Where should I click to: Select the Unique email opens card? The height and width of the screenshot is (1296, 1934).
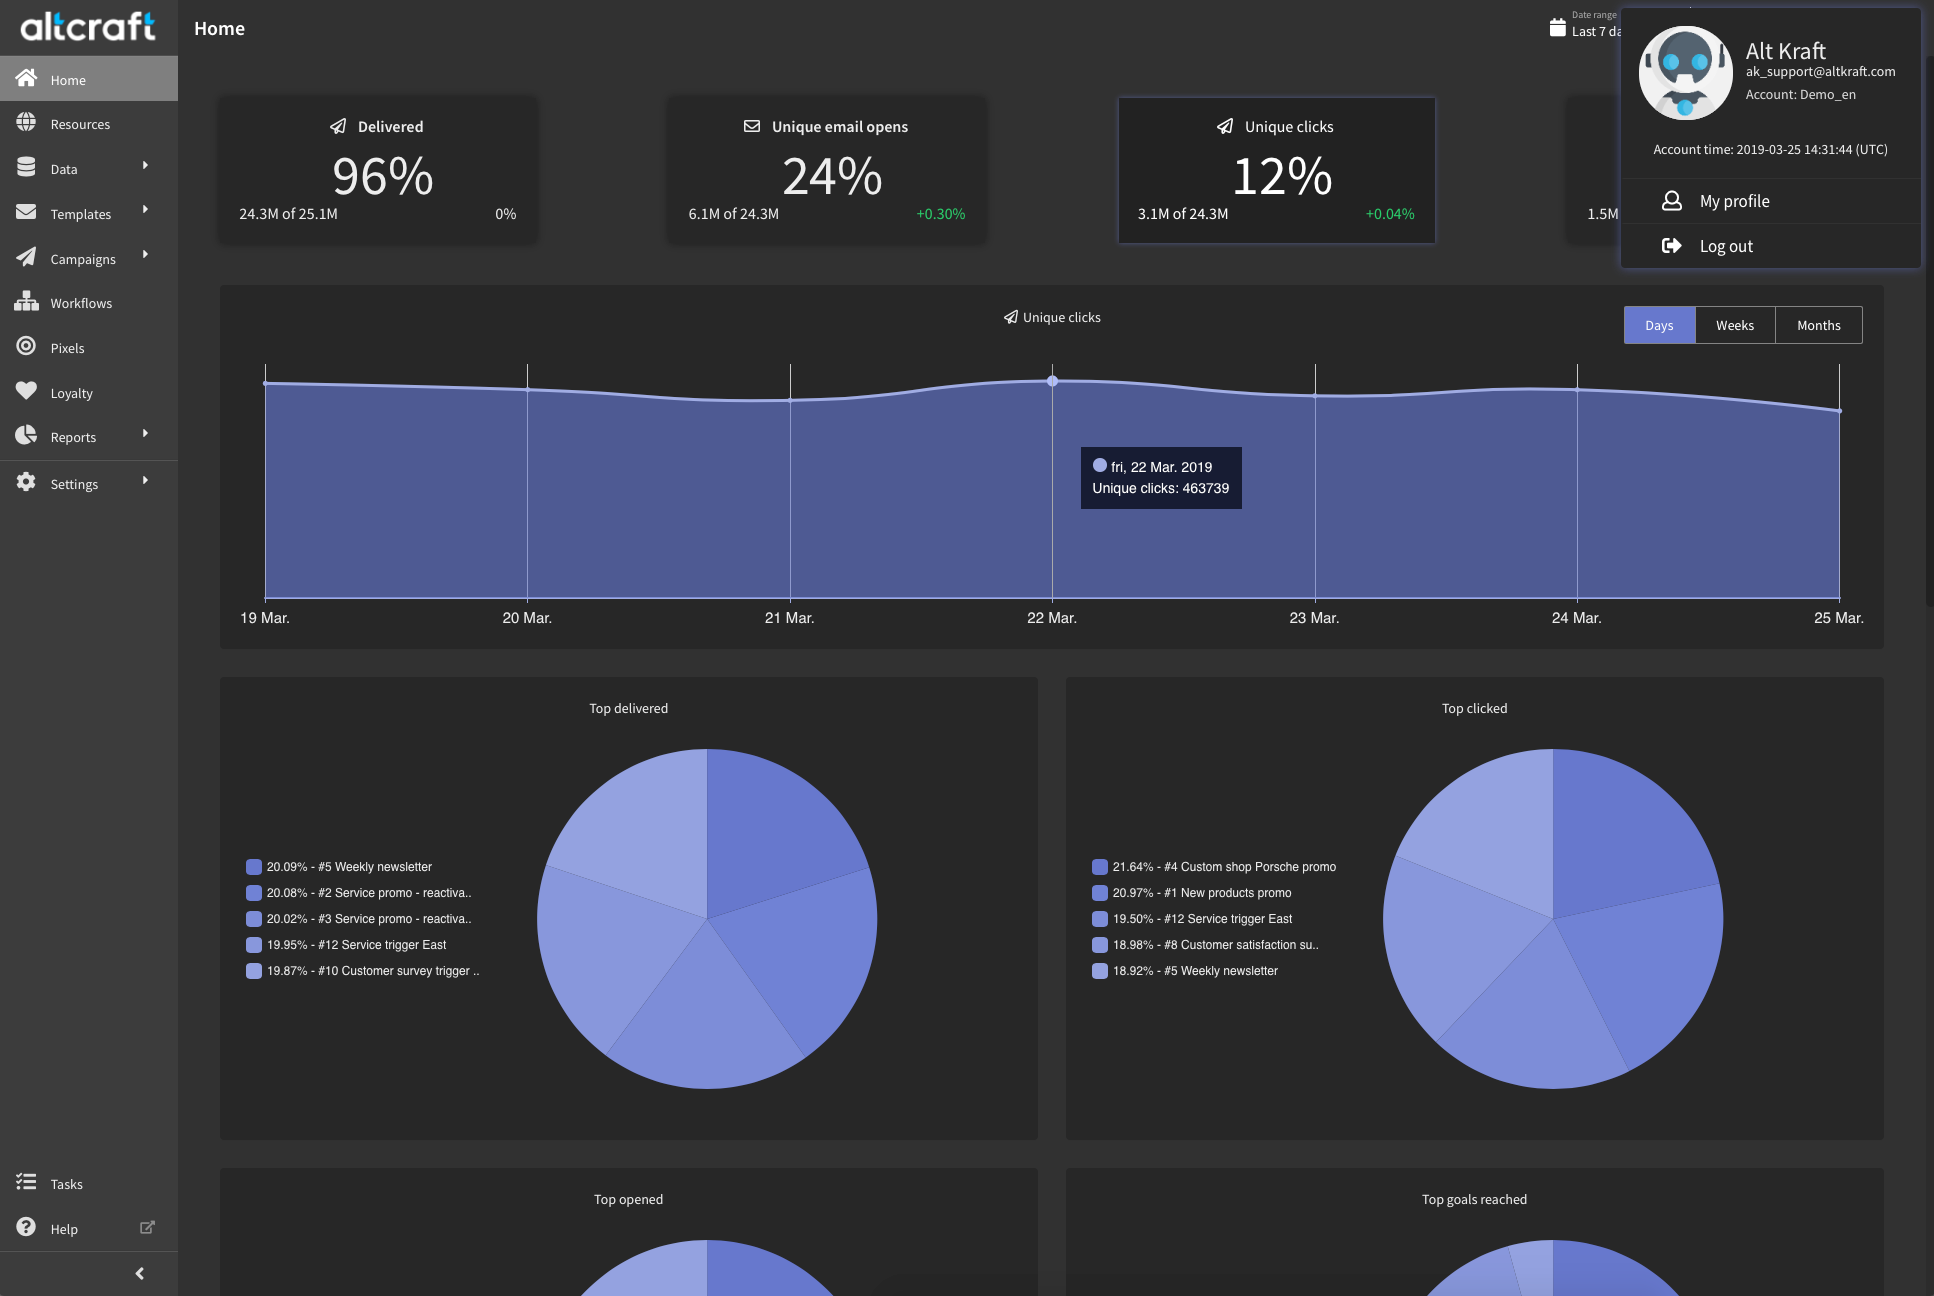click(826, 170)
